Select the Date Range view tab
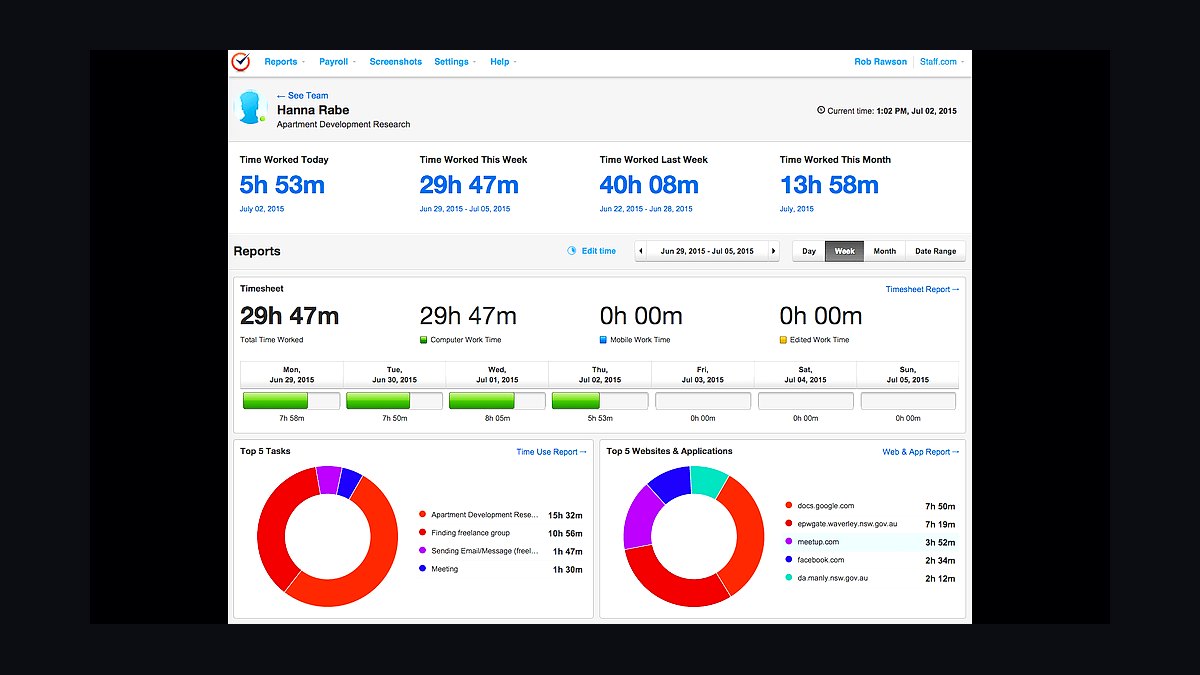The image size is (1200, 675). pyautogui.click(x=936, y=251)
